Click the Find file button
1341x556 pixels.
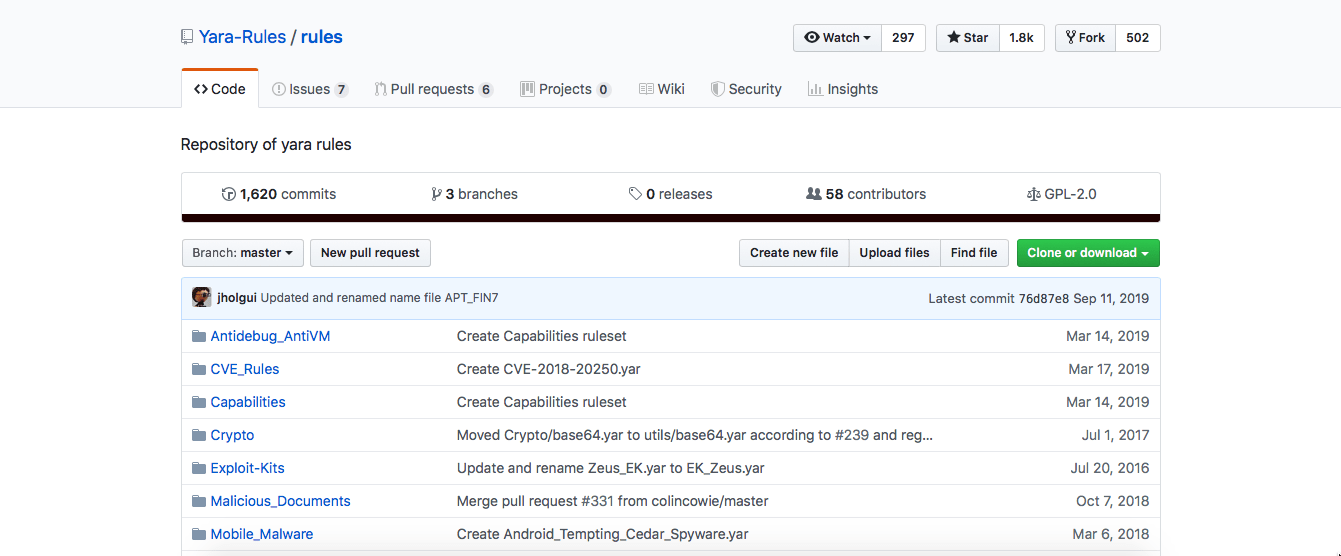tap(974, 253)
